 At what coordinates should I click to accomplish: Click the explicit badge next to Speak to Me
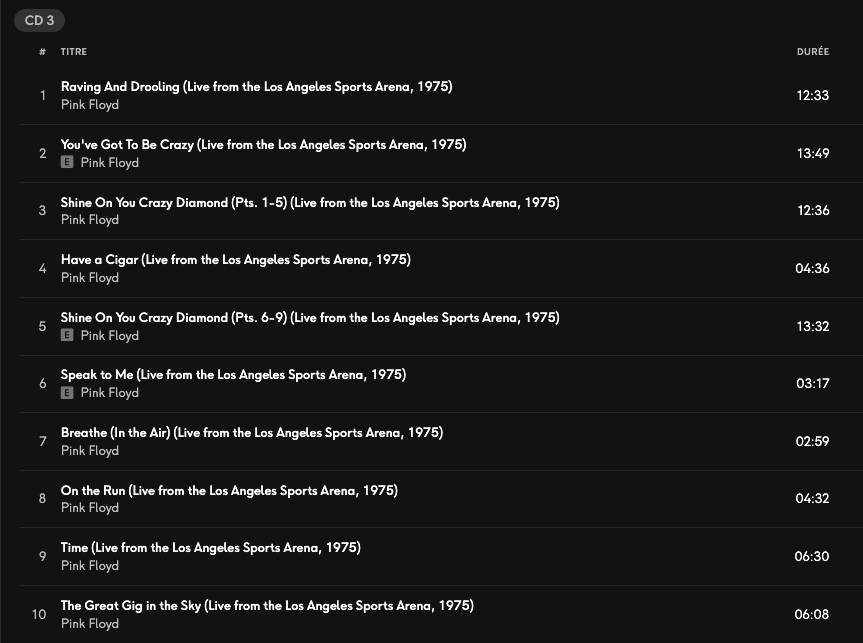click(67, 393)
